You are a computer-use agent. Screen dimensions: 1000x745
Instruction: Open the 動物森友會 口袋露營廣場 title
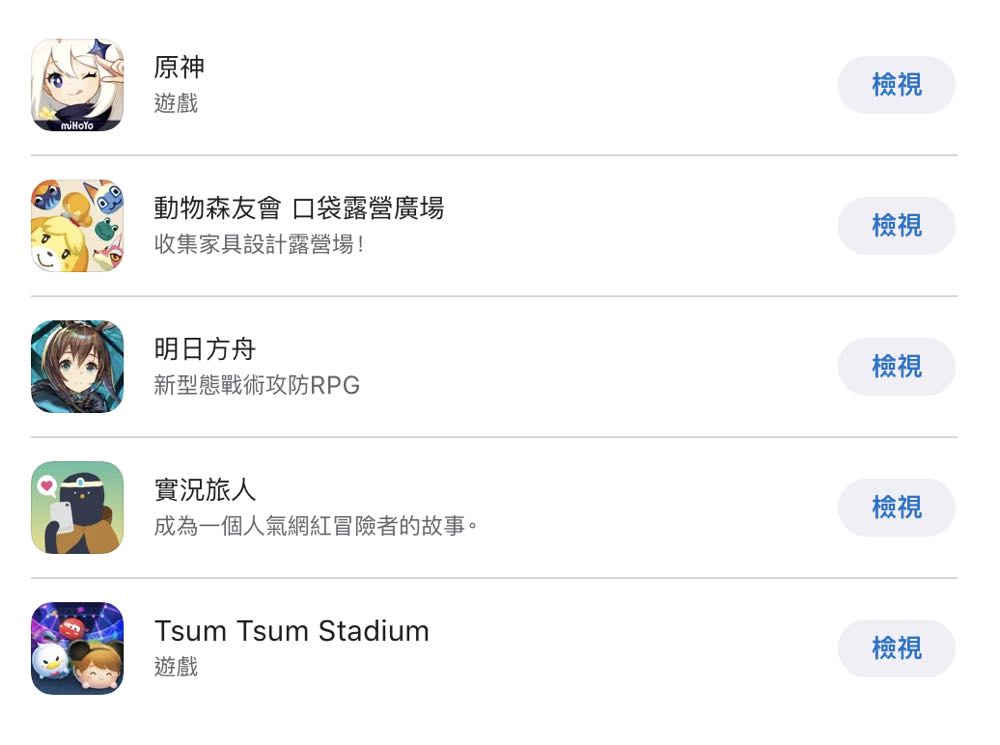tap(299, 209)
